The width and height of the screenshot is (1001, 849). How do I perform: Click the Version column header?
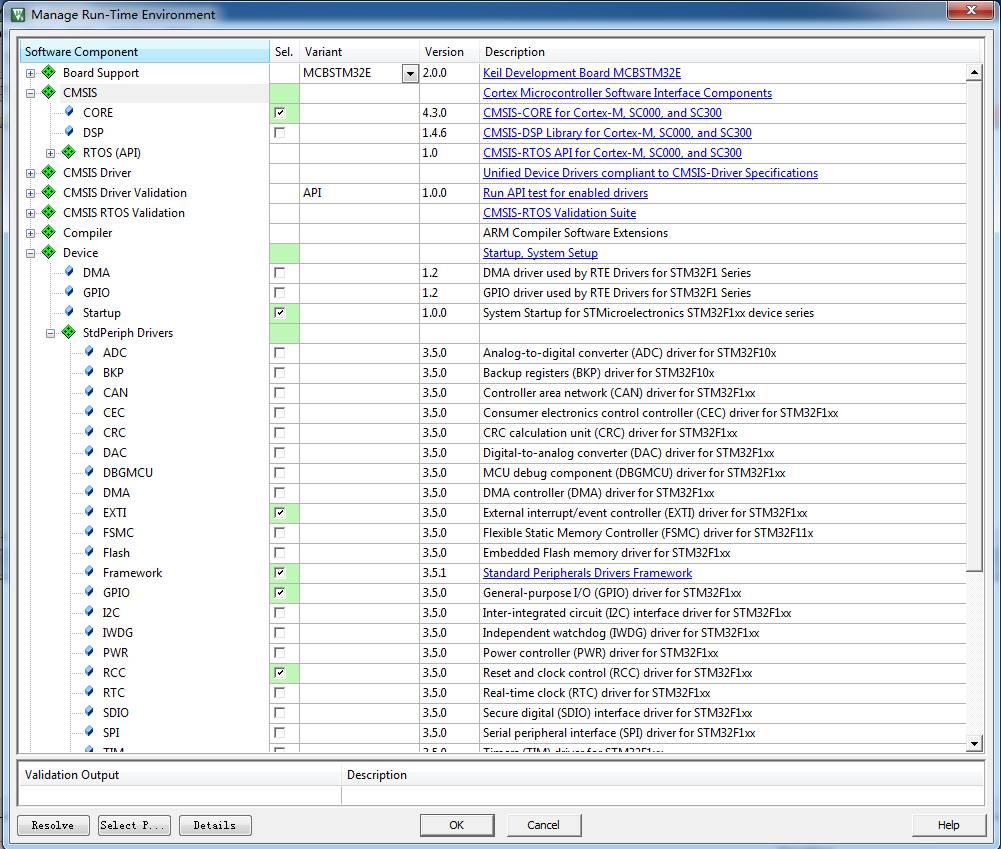click(x=449, y=52)
